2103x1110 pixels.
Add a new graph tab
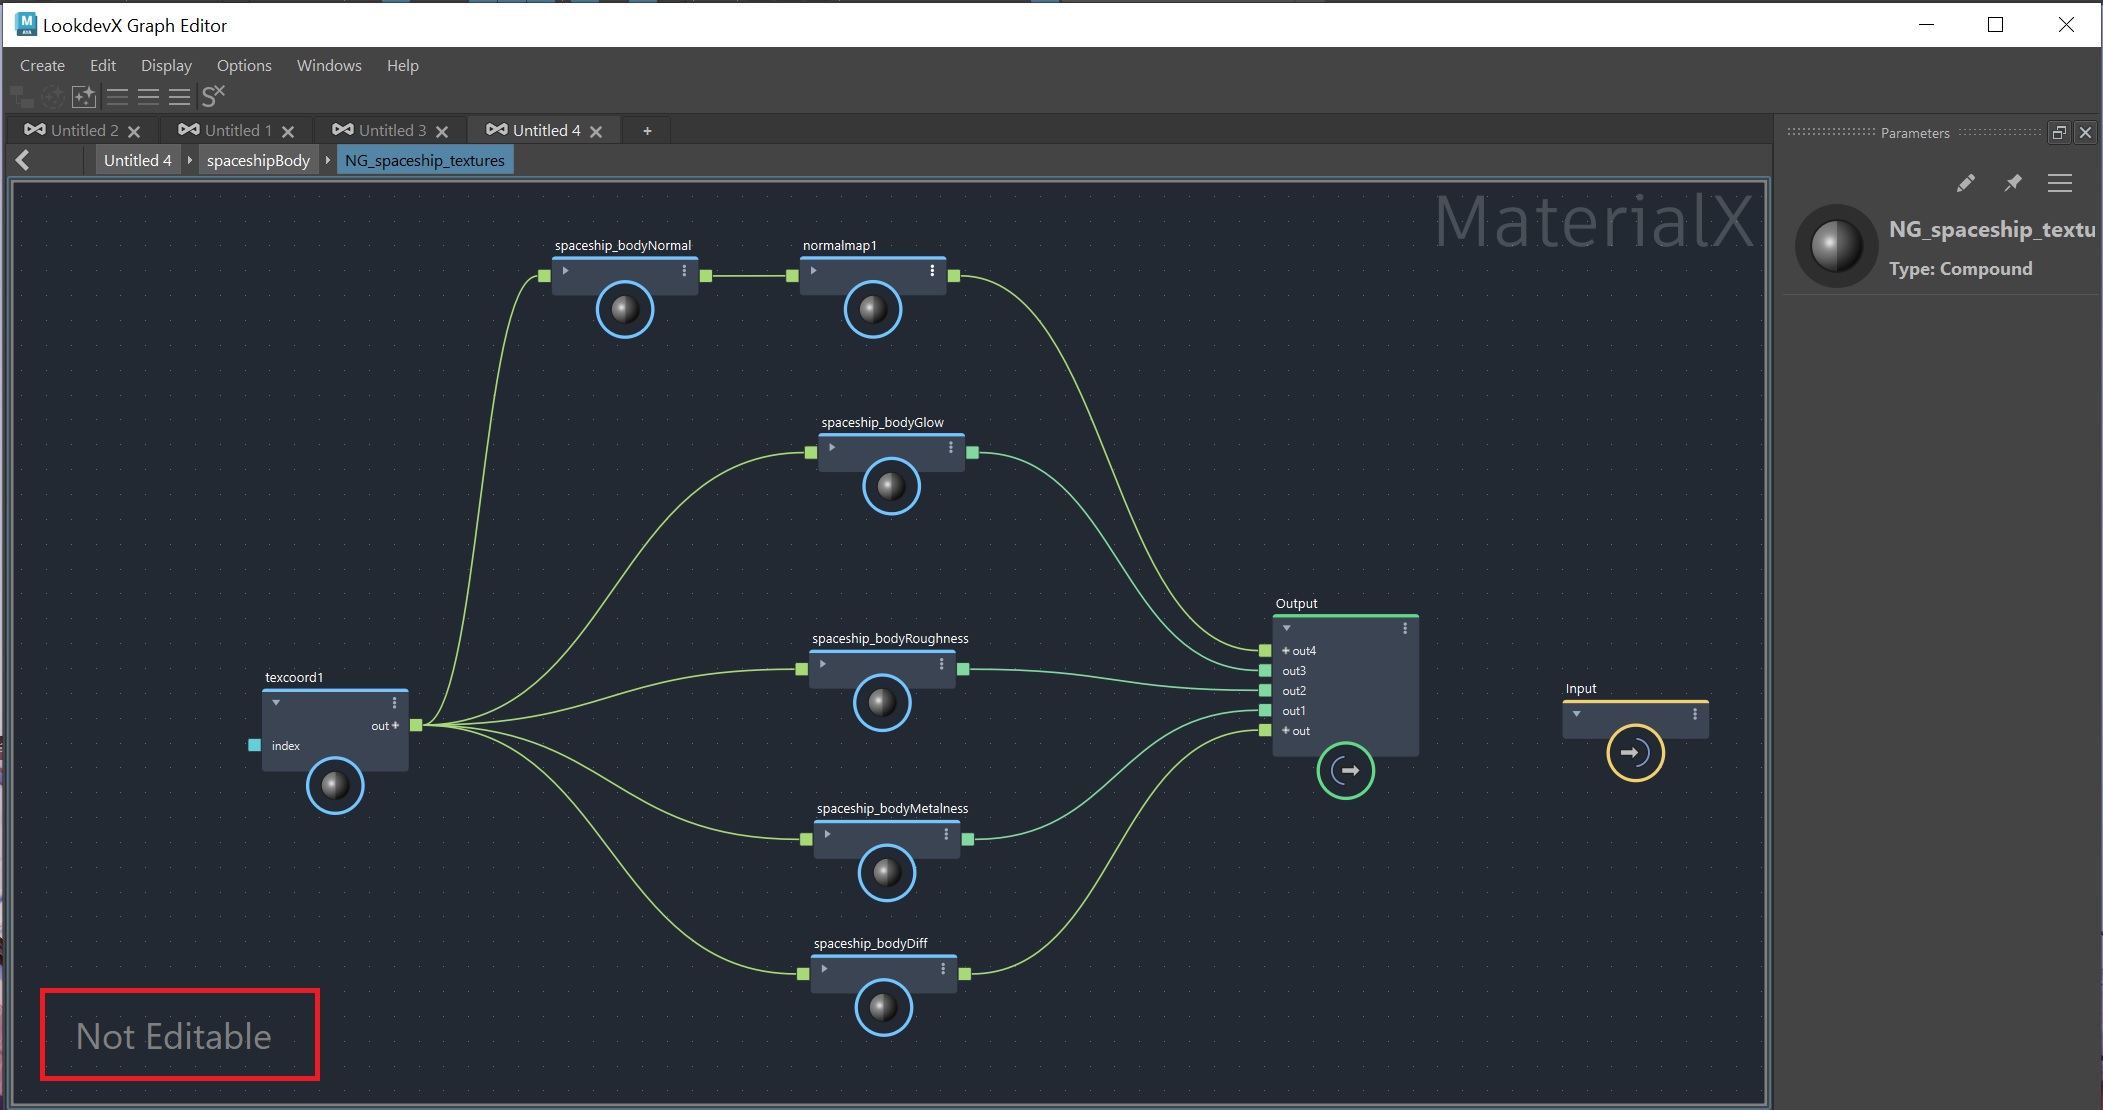647,131
